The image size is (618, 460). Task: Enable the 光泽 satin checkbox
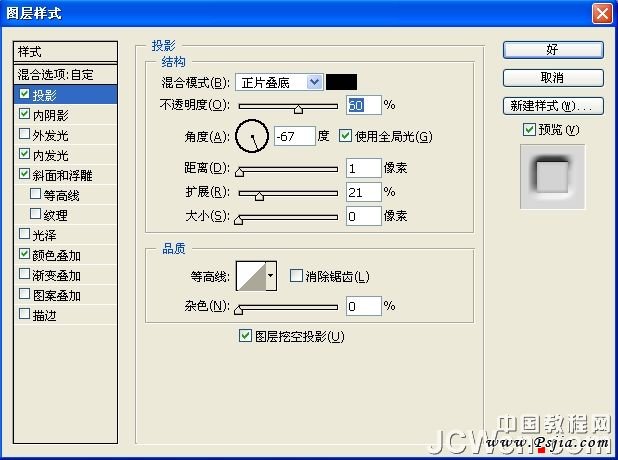tap(24, 234)
